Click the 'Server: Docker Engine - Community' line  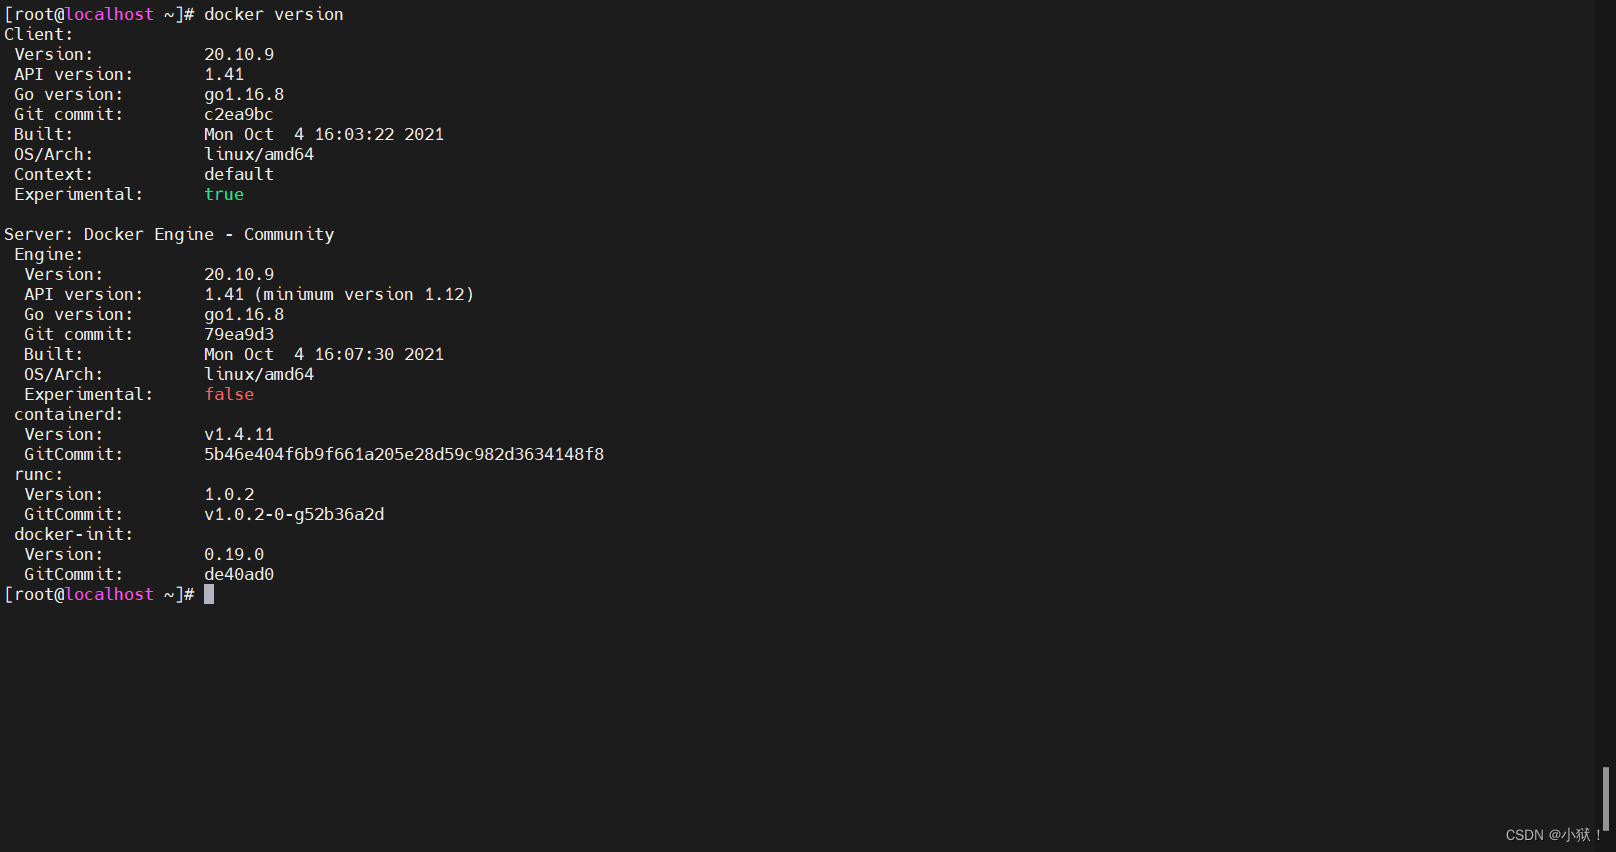point(169,234)
